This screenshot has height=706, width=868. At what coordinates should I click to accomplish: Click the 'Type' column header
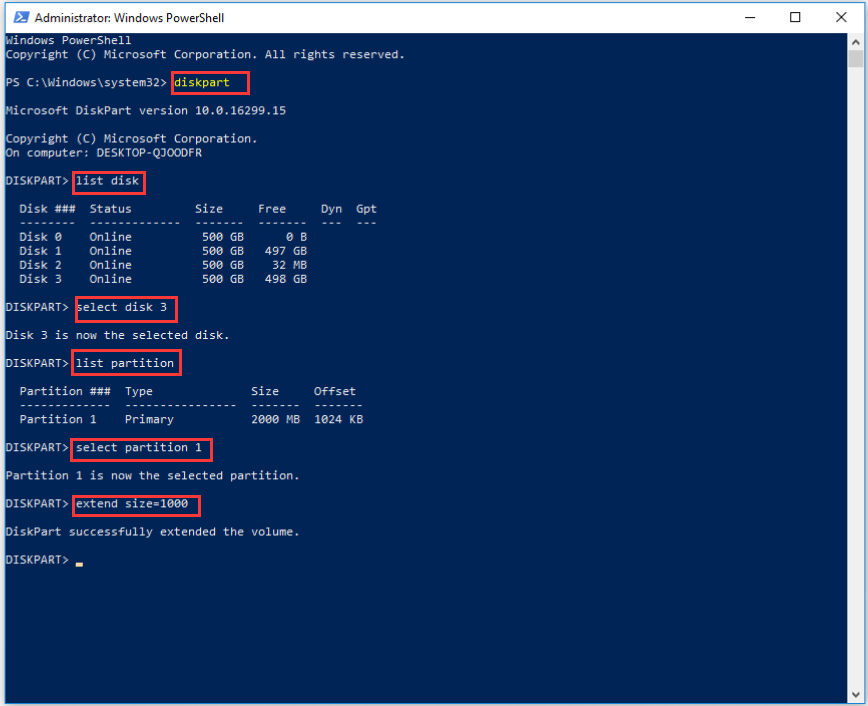(138, 391)
